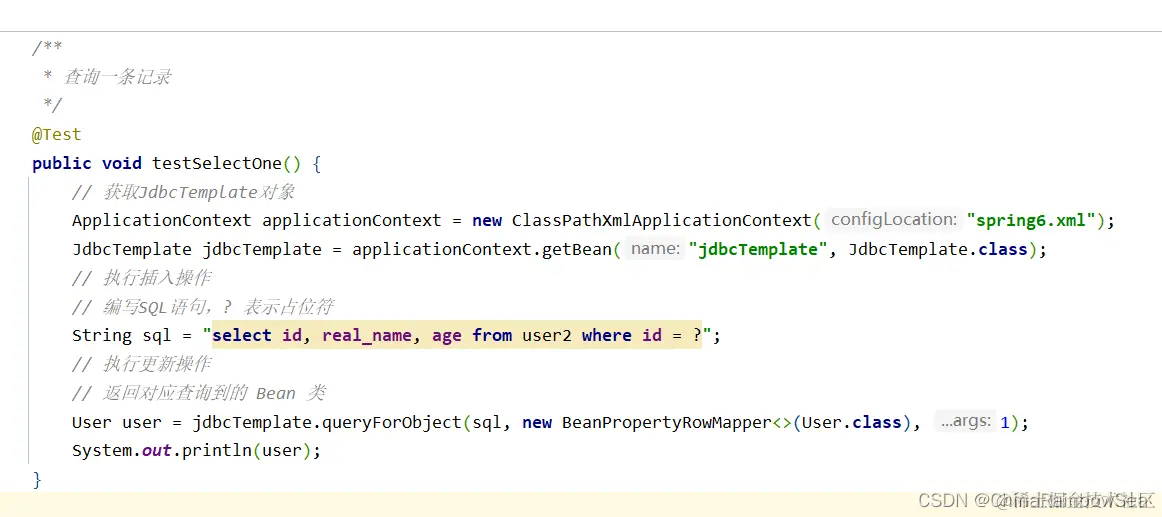The height and width of the screenshot is (517, 1162).
Task: Click the "jdbcTemplate" bean name string
Action: click(757, 249)
